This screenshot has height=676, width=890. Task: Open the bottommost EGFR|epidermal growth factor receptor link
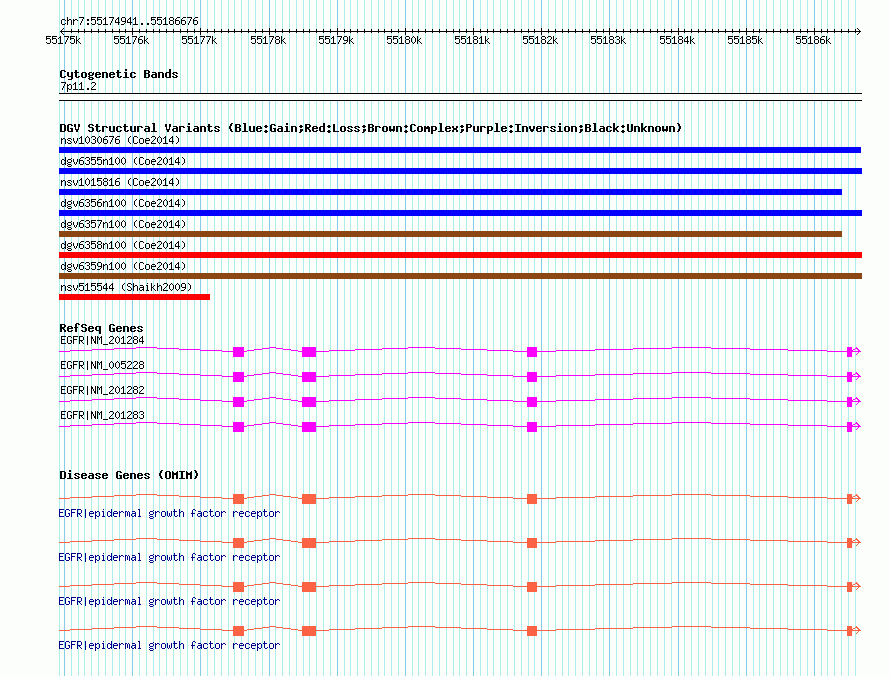169,646
